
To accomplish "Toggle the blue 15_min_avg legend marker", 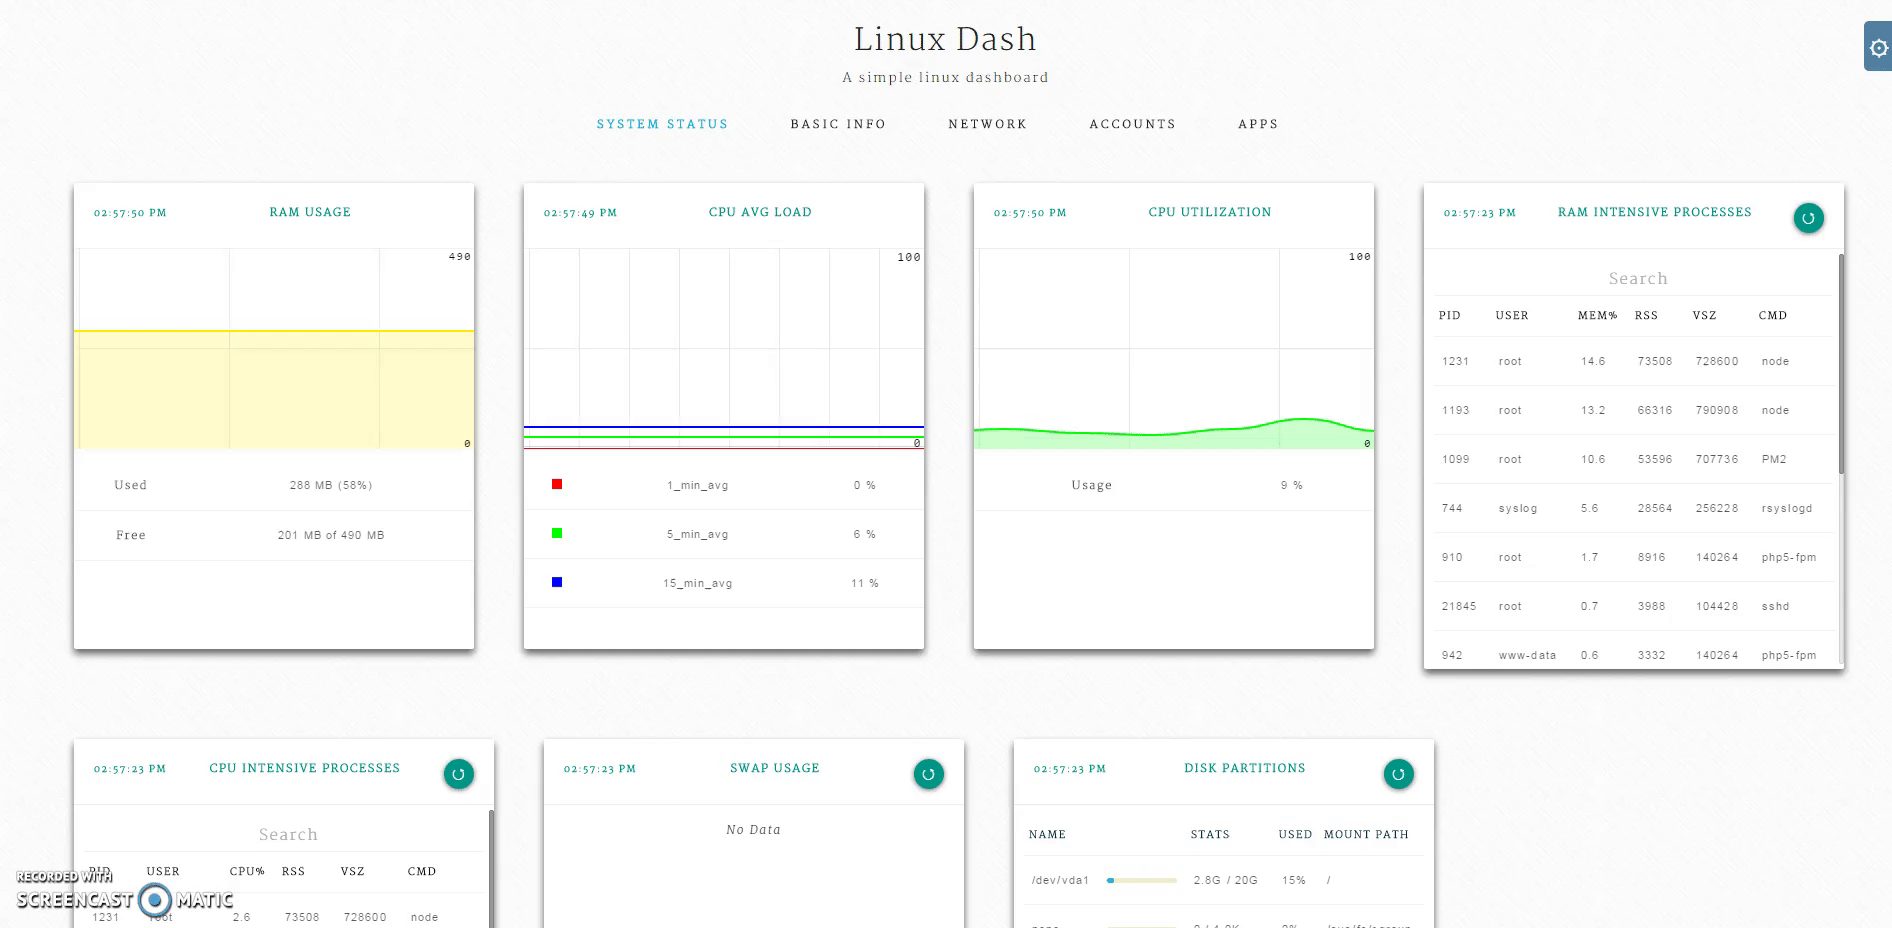I will click(556, 582).
